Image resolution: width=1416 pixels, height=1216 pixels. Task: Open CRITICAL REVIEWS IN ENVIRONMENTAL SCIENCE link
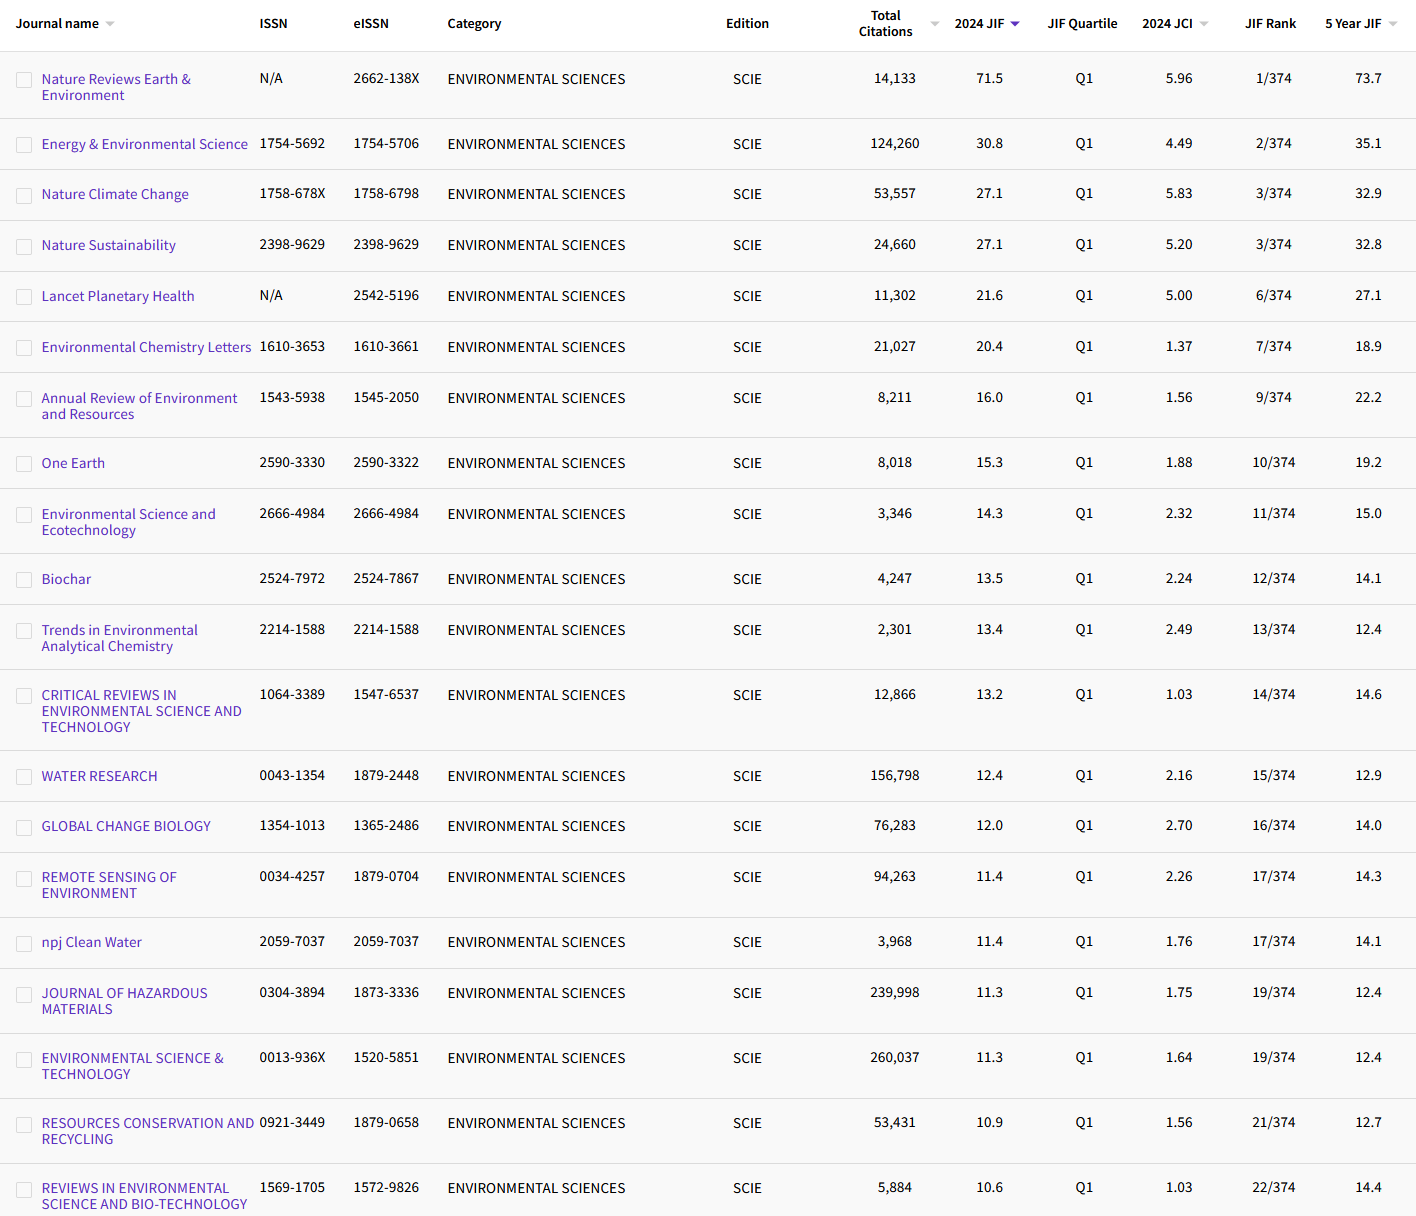click(141, 711)
